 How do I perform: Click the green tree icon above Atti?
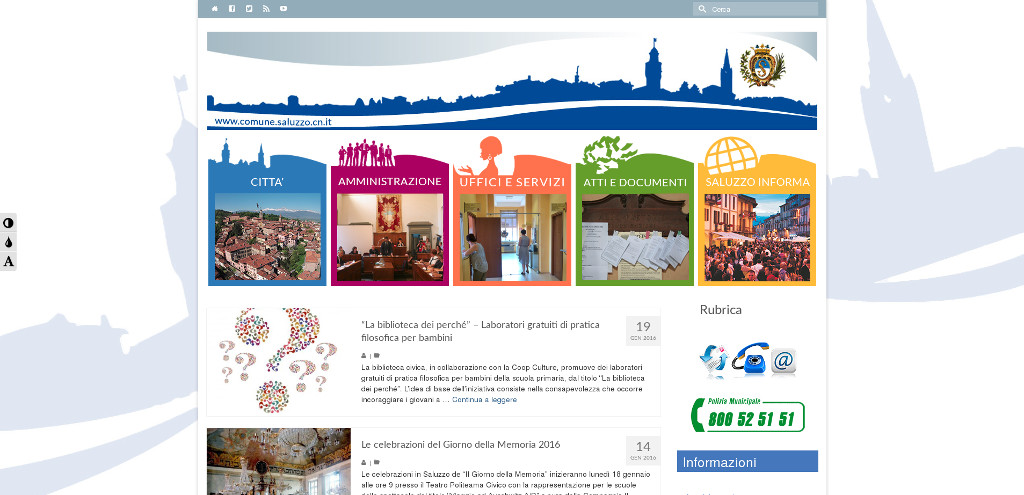point(609,154)
